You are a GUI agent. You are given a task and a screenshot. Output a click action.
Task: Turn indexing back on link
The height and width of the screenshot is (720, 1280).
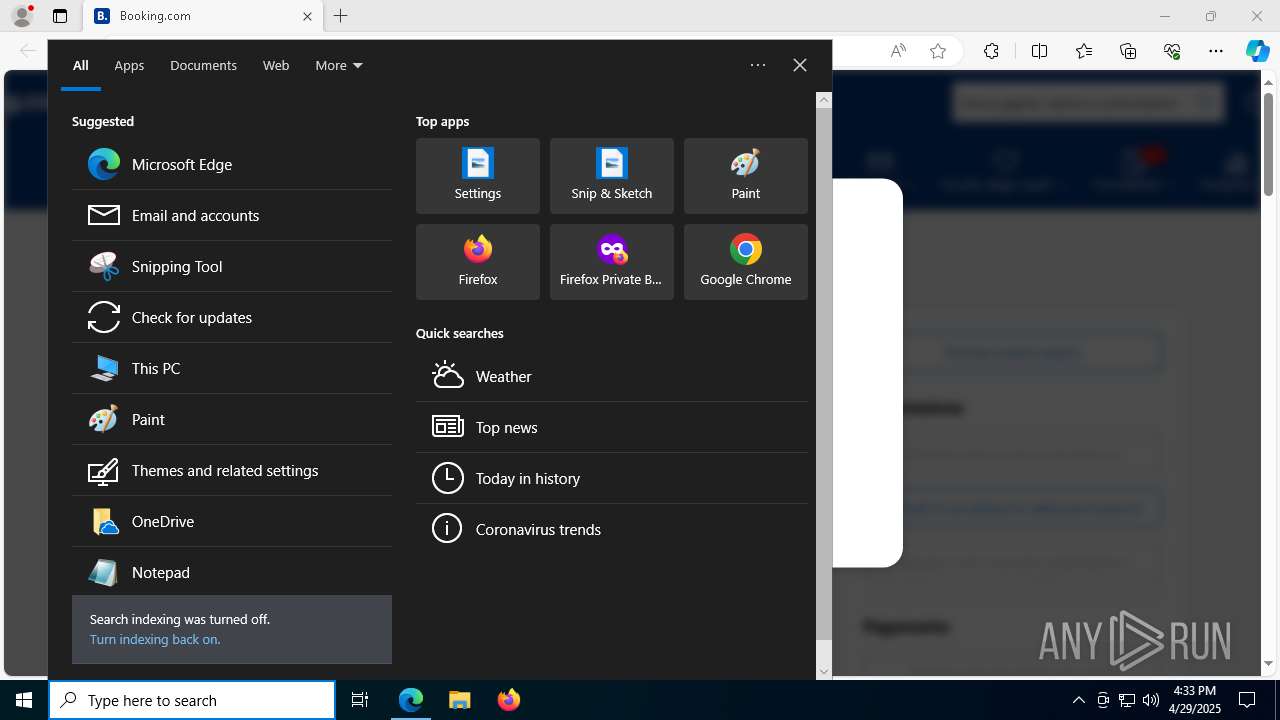tap(155, 639)
